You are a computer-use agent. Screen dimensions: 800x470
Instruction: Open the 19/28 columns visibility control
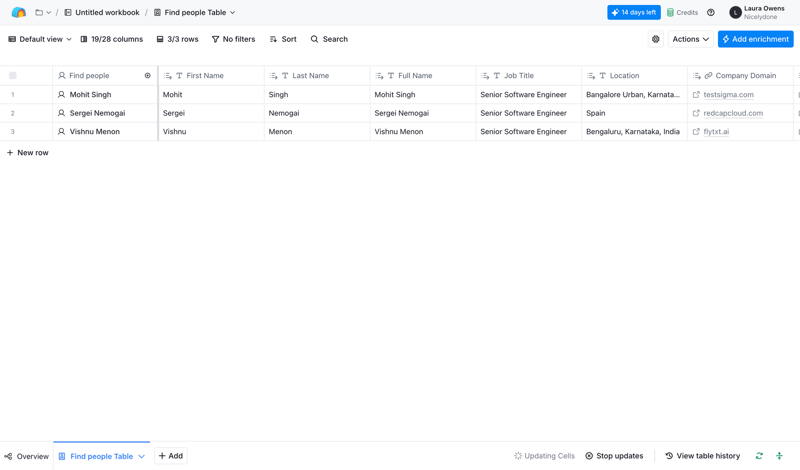tap(111, 39)
